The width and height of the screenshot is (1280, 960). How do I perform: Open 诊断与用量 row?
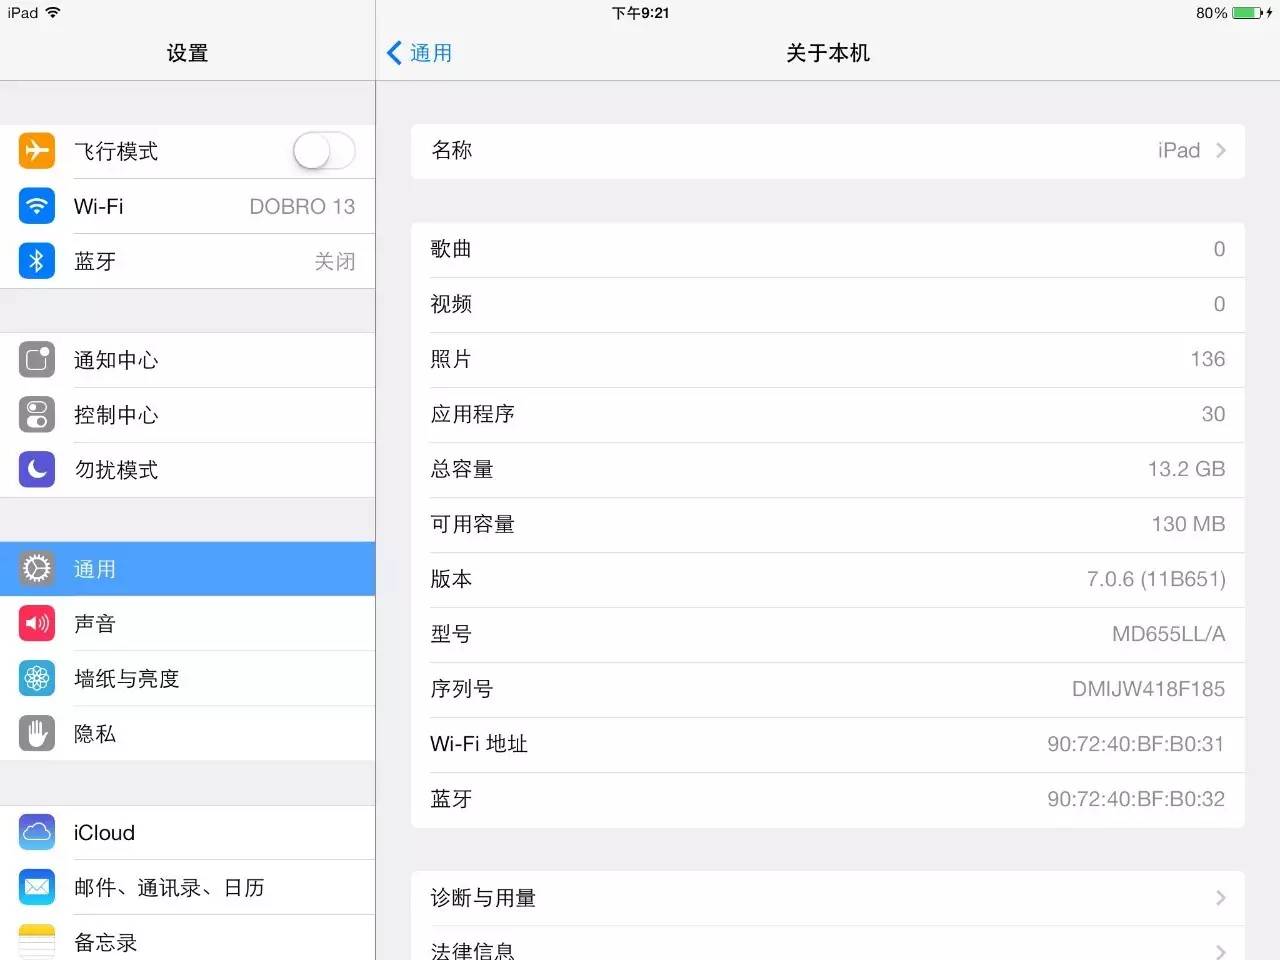coord(828,898)
